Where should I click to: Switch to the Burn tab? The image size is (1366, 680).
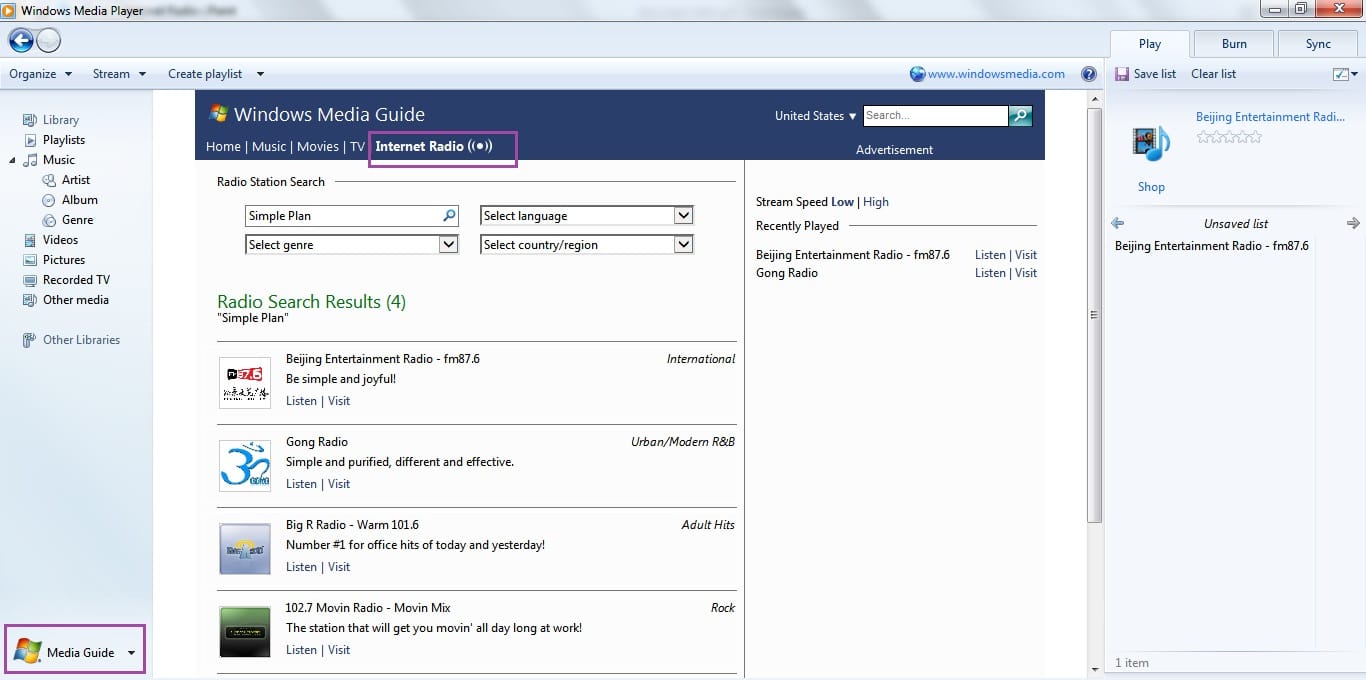pos(1234,44)
